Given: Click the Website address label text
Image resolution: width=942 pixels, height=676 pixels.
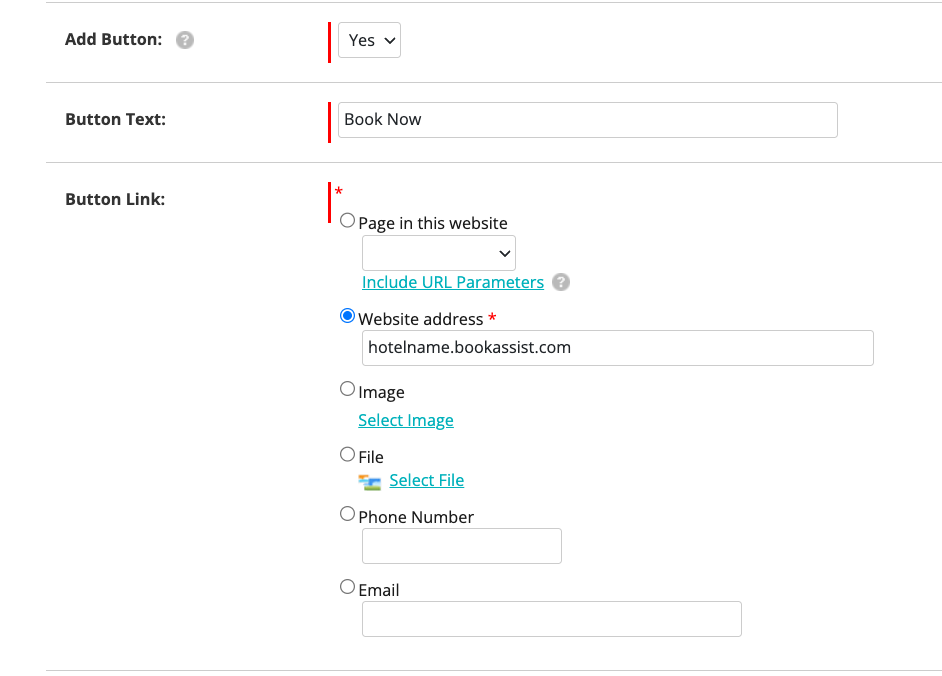Looking at the screenshot, I should (421, 319).
